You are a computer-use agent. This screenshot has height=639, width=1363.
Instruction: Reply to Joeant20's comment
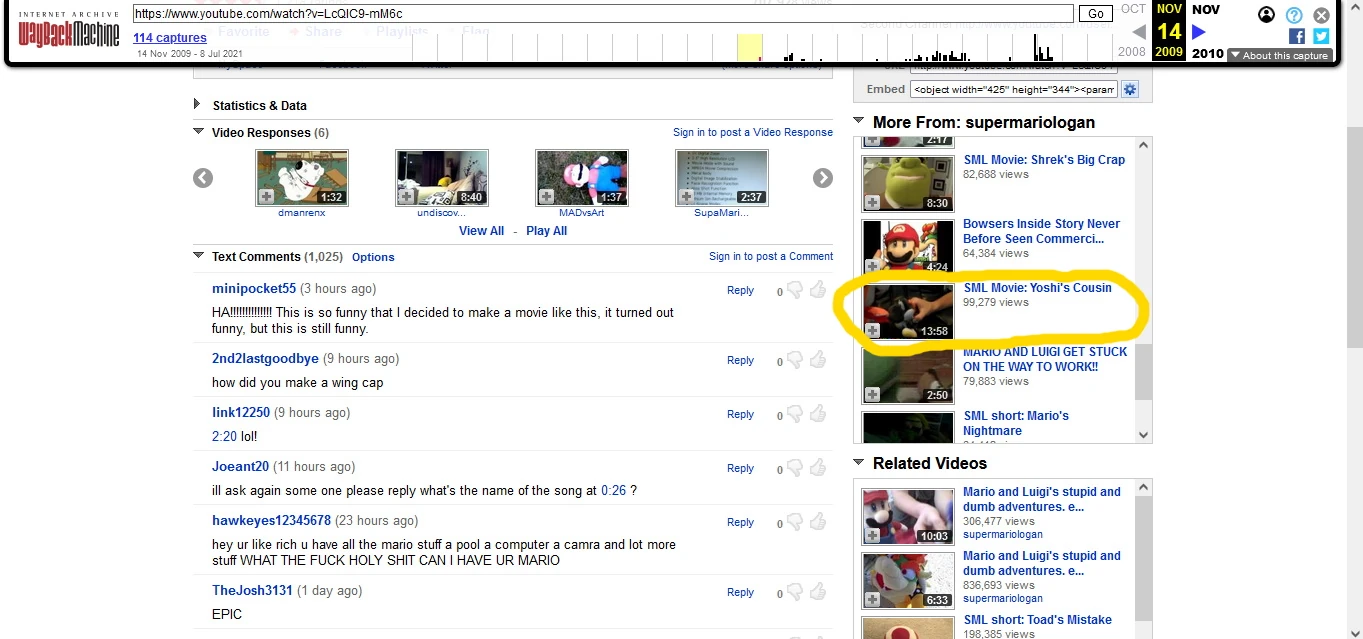pyautogui.click(x=740, y=468)
